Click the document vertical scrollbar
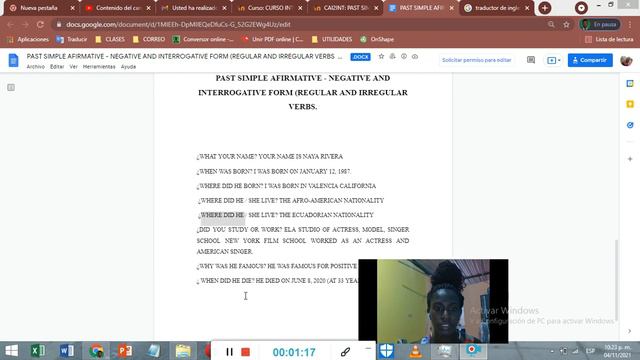 pyautogui.click(x=616, y=280)
